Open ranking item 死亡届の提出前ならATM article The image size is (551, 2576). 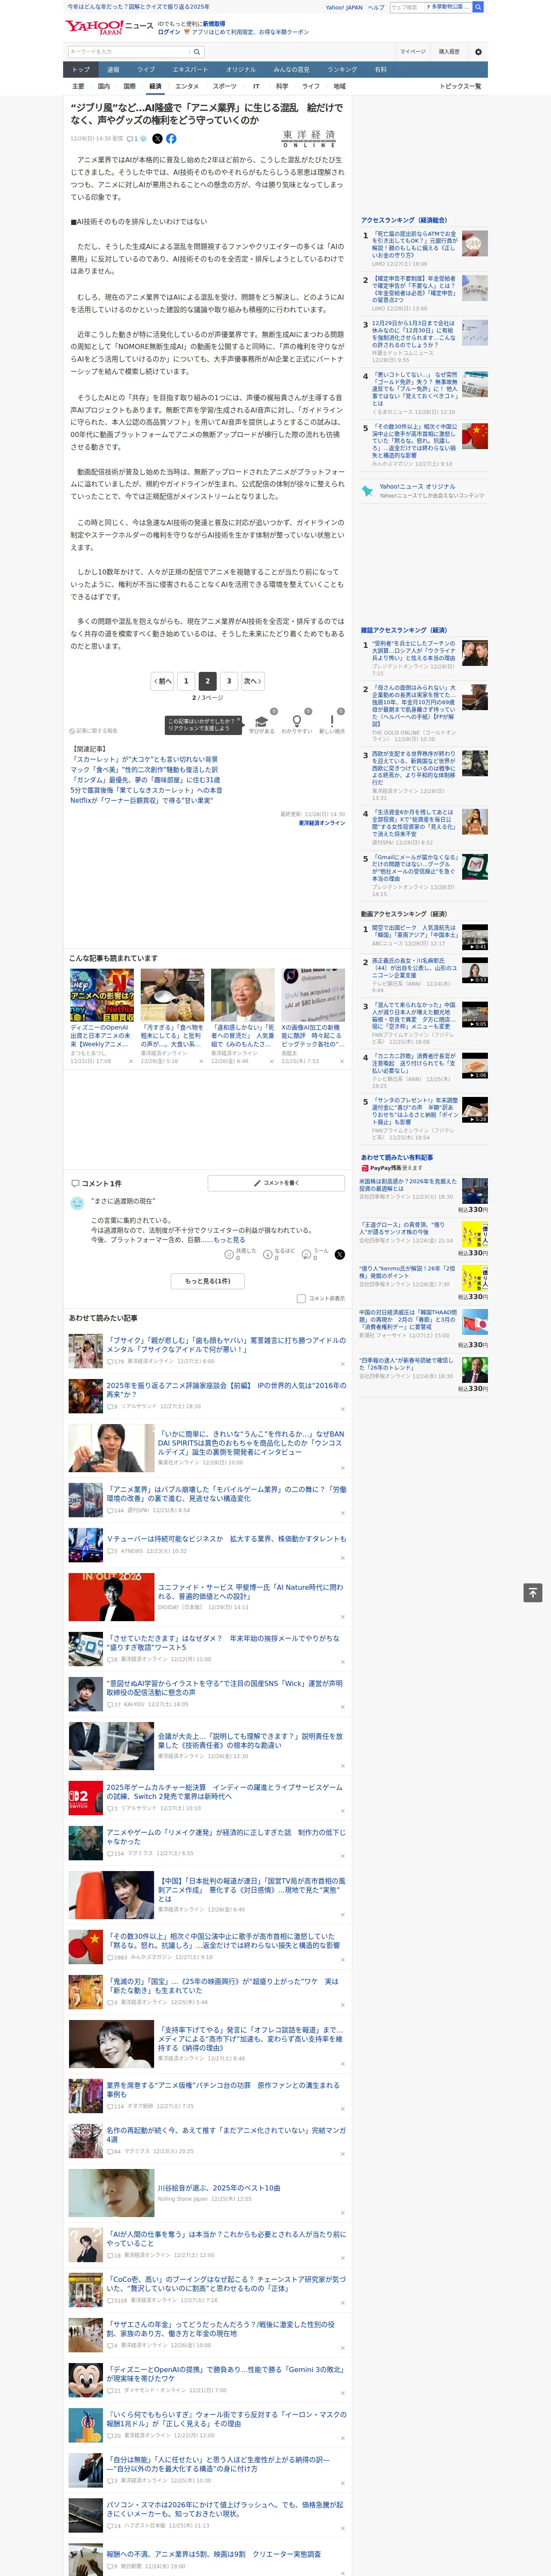pyautogui.click(x=414, y=246)
